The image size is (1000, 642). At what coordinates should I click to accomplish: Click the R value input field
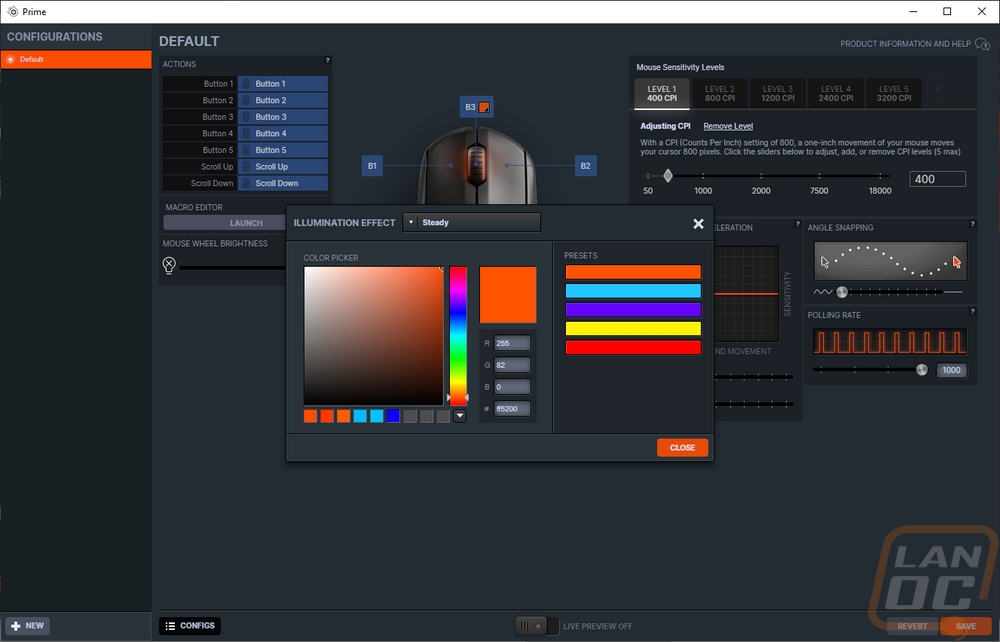pos(512,343)
